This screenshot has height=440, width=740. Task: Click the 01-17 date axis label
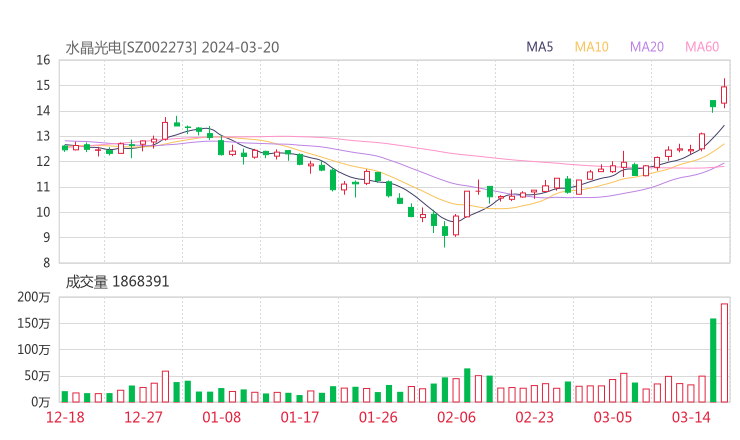pyautogui.click(x=300, y=417)
